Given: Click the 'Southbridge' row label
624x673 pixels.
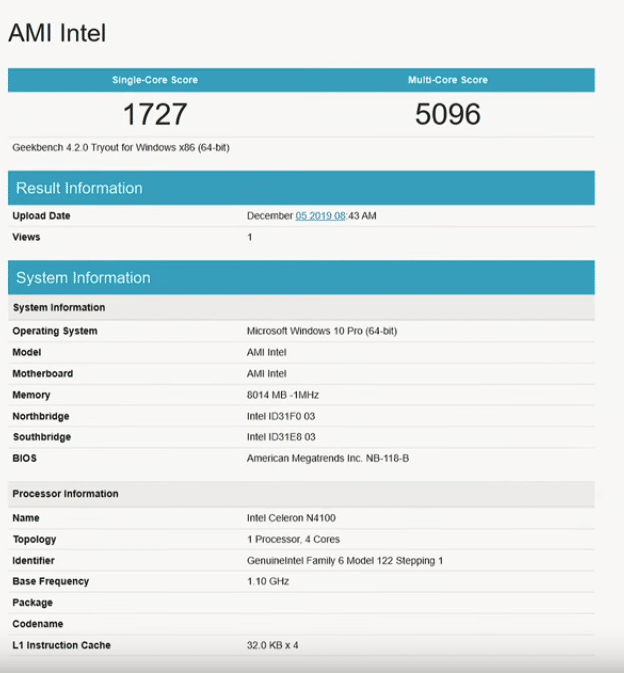Looking at the screenshot, I should tap(42, 437).
